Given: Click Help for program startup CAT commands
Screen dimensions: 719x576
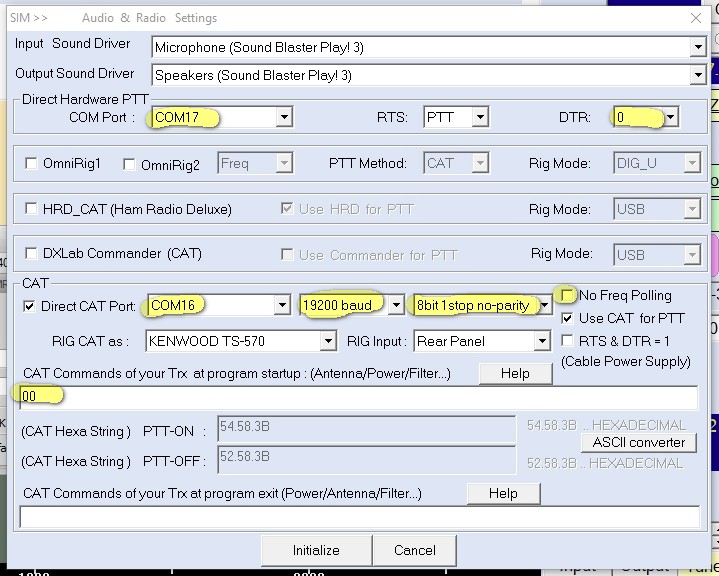Looking at the screenshot, I should (515, 373).
